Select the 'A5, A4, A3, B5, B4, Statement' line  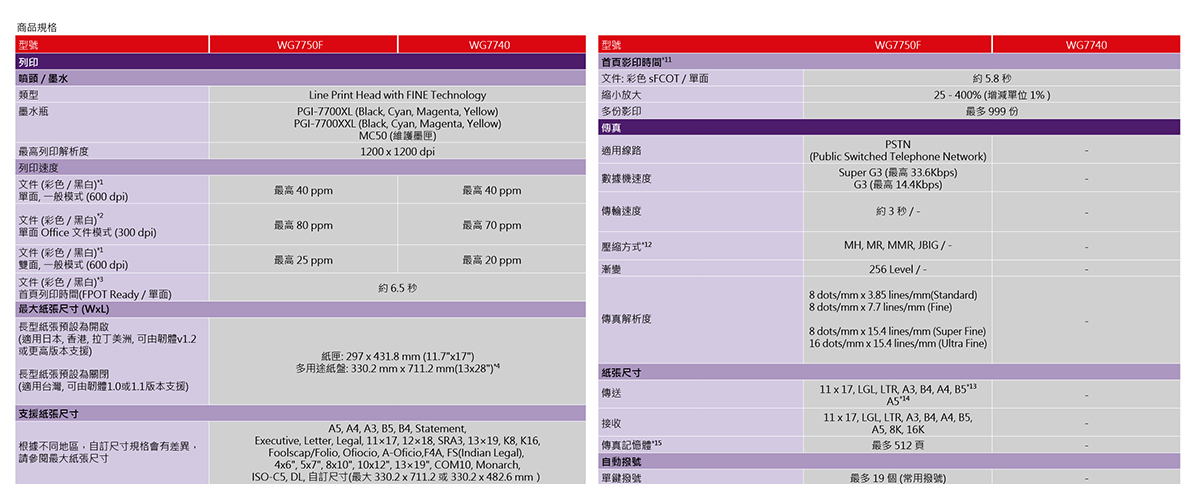click(x=397, y=428)
